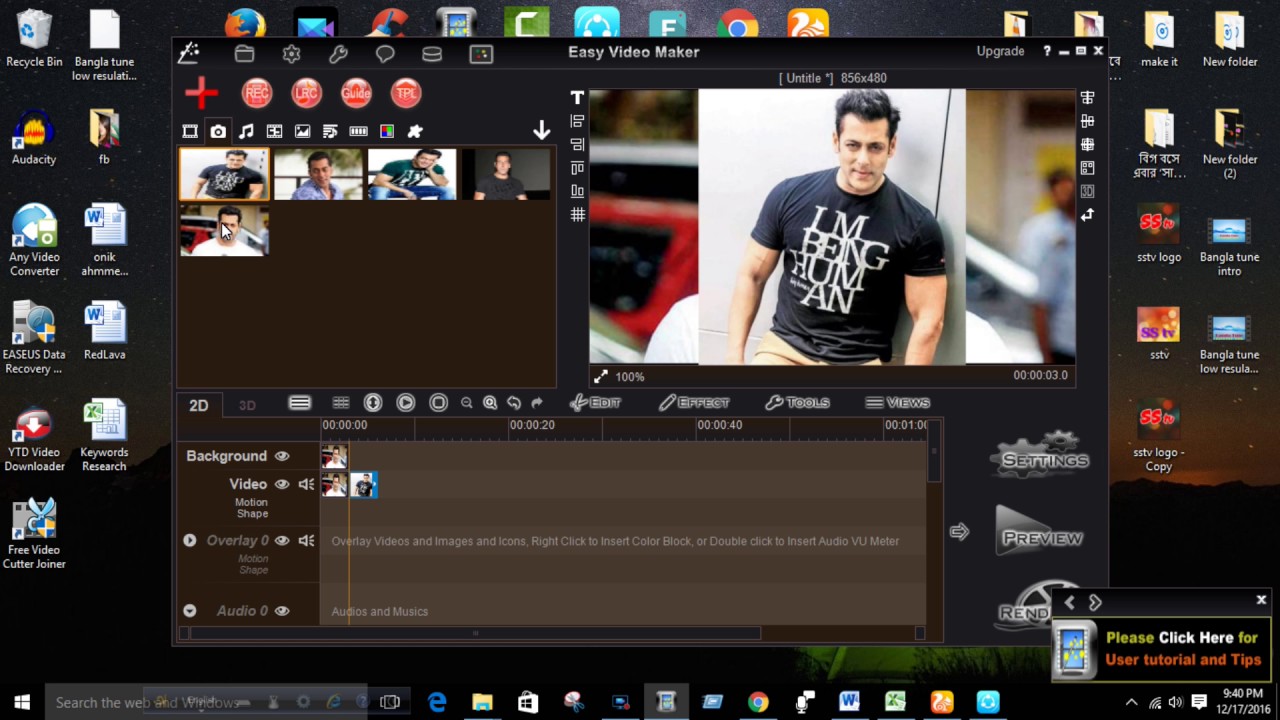Image resolution: width=1280 pixels, height=720 pixels.
Task: Select the music note audio category
Action: tap(246, 132)
